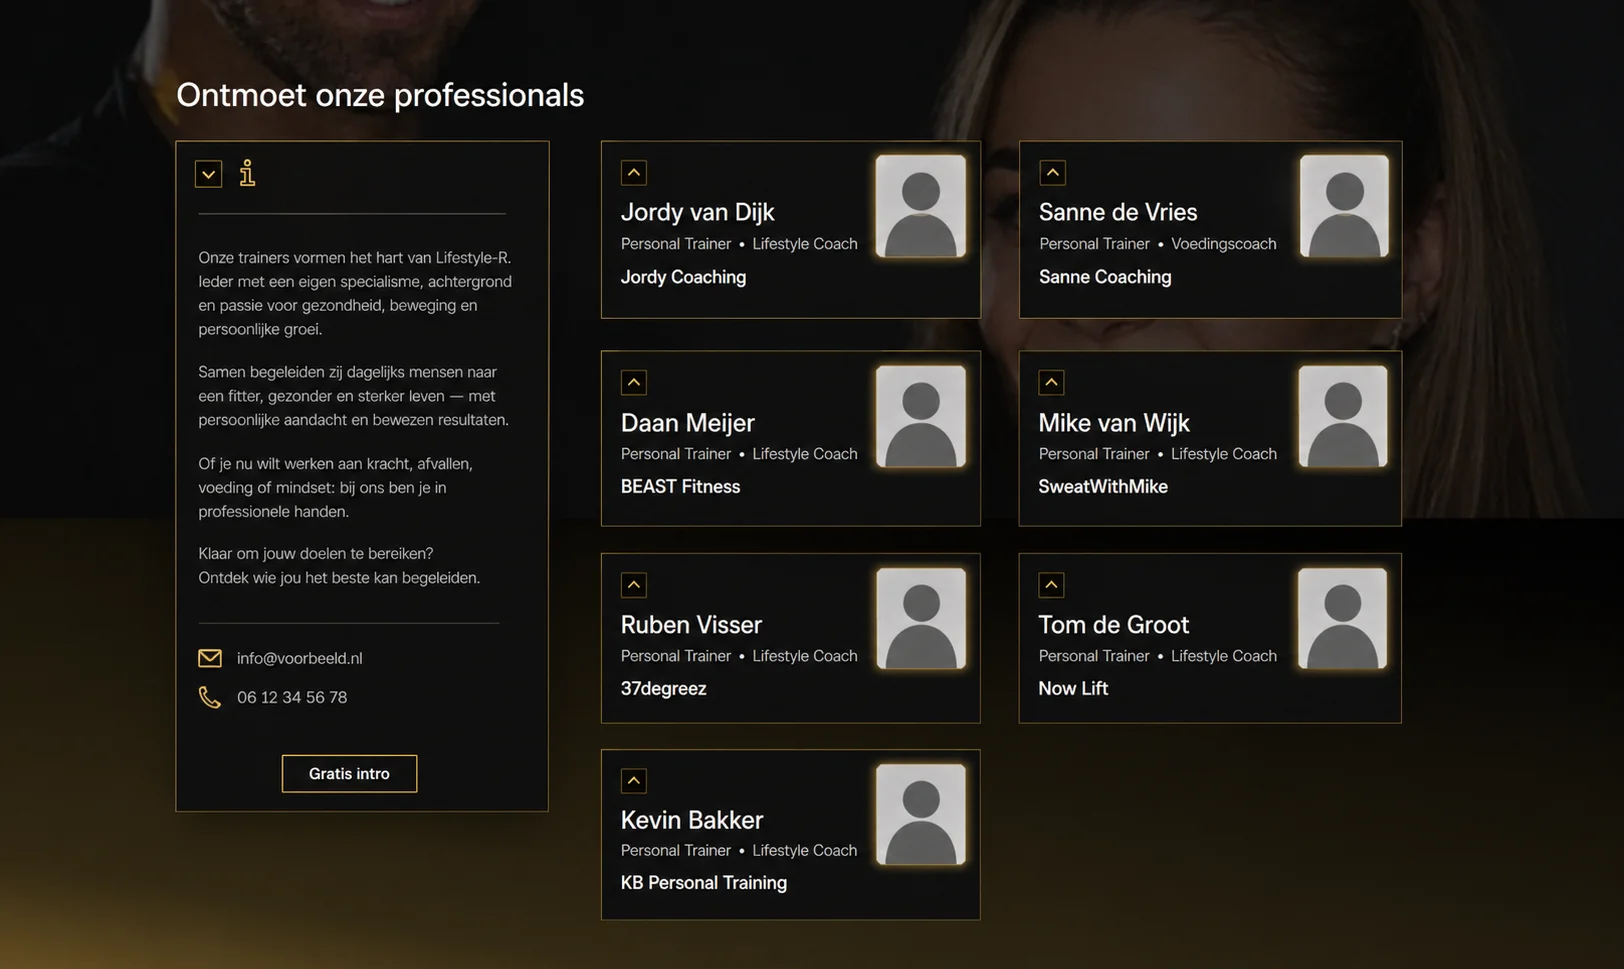The image size is (1624, 969).
Task: Click the info icon in left panel
Action: pos(247,173)
